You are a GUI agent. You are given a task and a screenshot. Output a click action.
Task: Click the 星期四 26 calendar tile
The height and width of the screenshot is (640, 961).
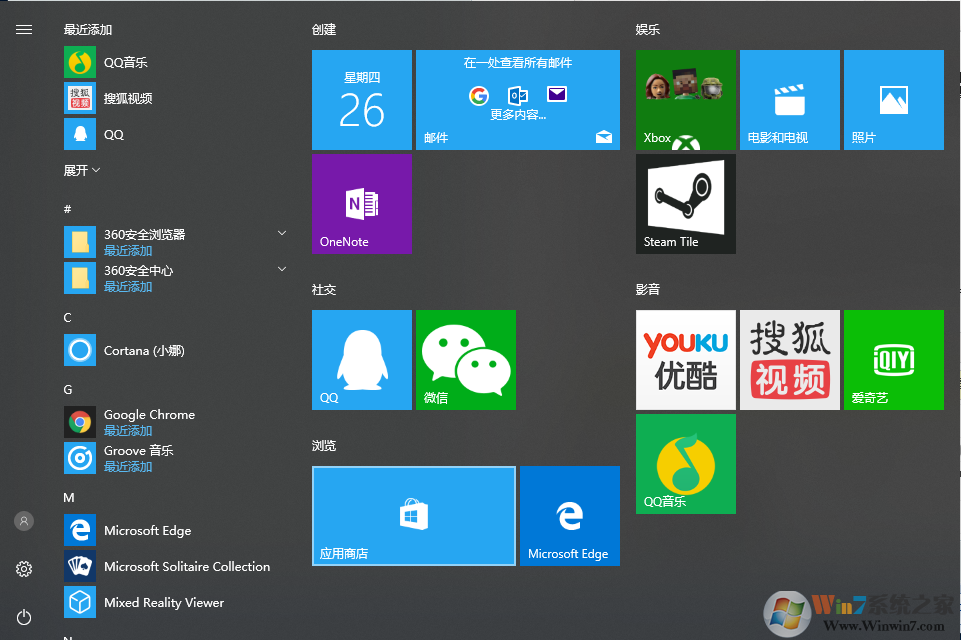point(361,99)
